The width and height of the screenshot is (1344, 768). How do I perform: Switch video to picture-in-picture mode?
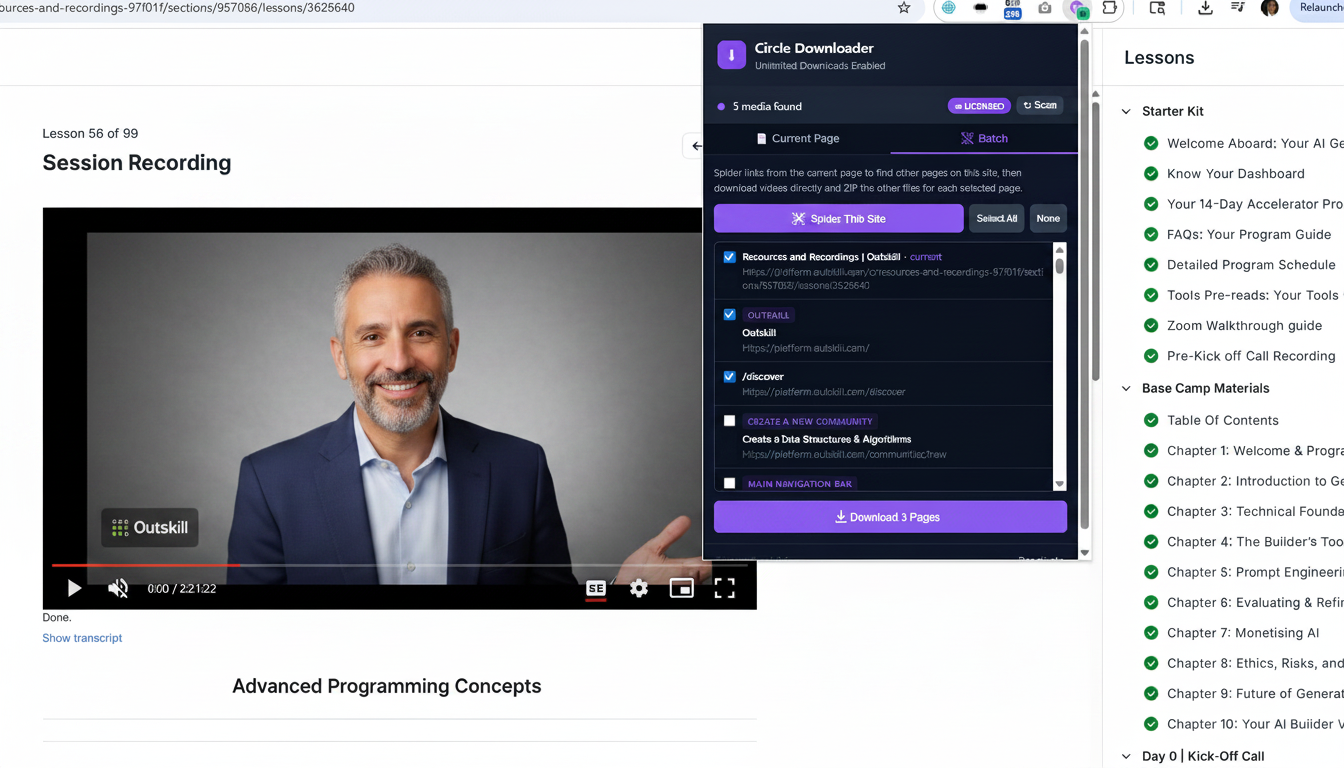[682, 588]
